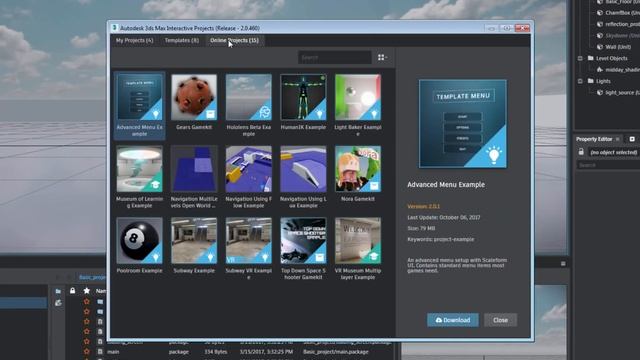
Task: Click the favorites star column header
Action: pos(87,291)
